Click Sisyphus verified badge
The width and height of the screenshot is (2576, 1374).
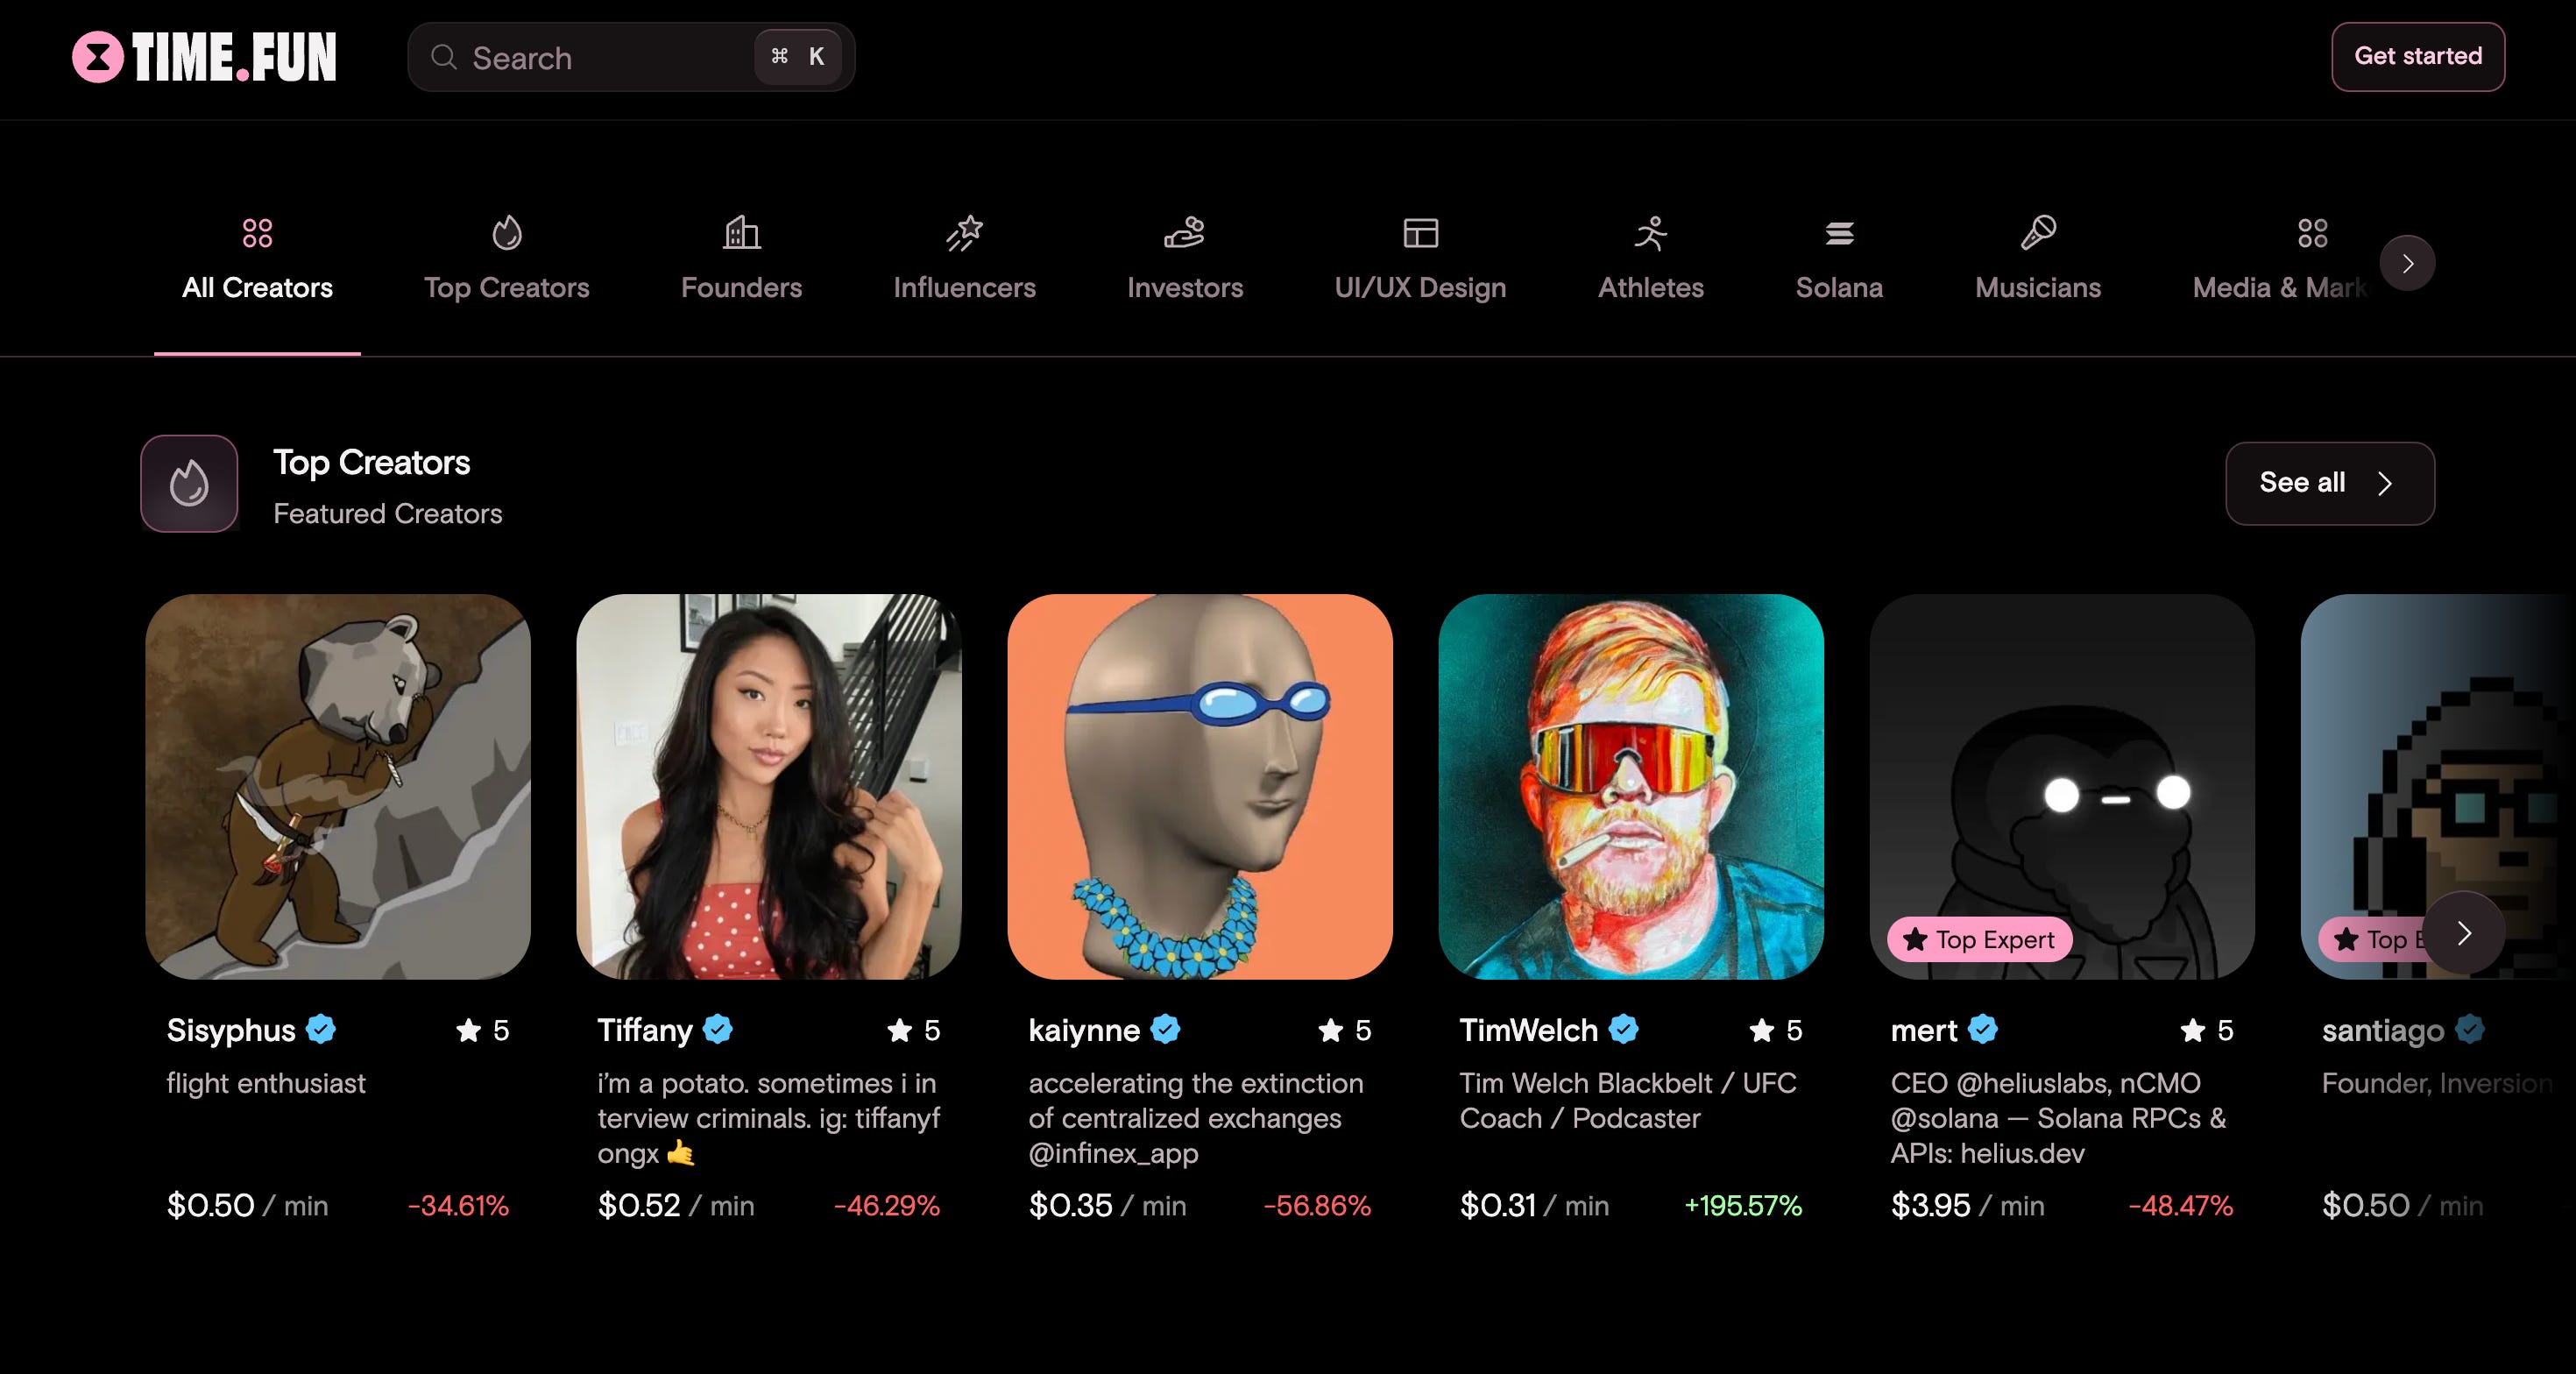coord(321,1028)
